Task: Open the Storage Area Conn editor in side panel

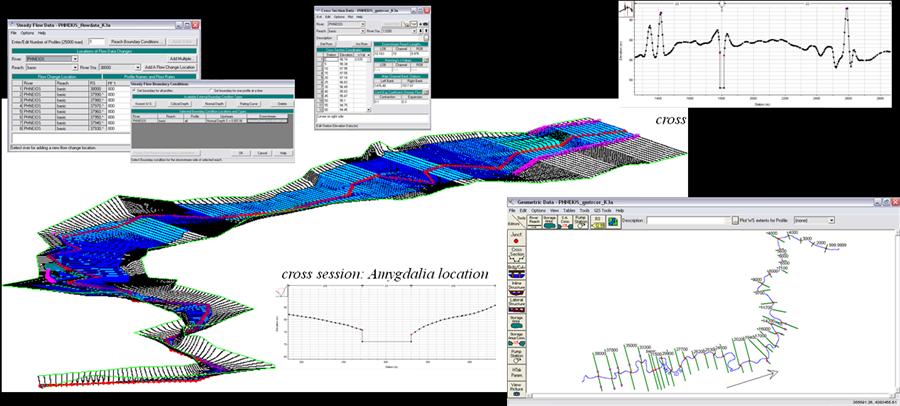Action: coord(516,339)
